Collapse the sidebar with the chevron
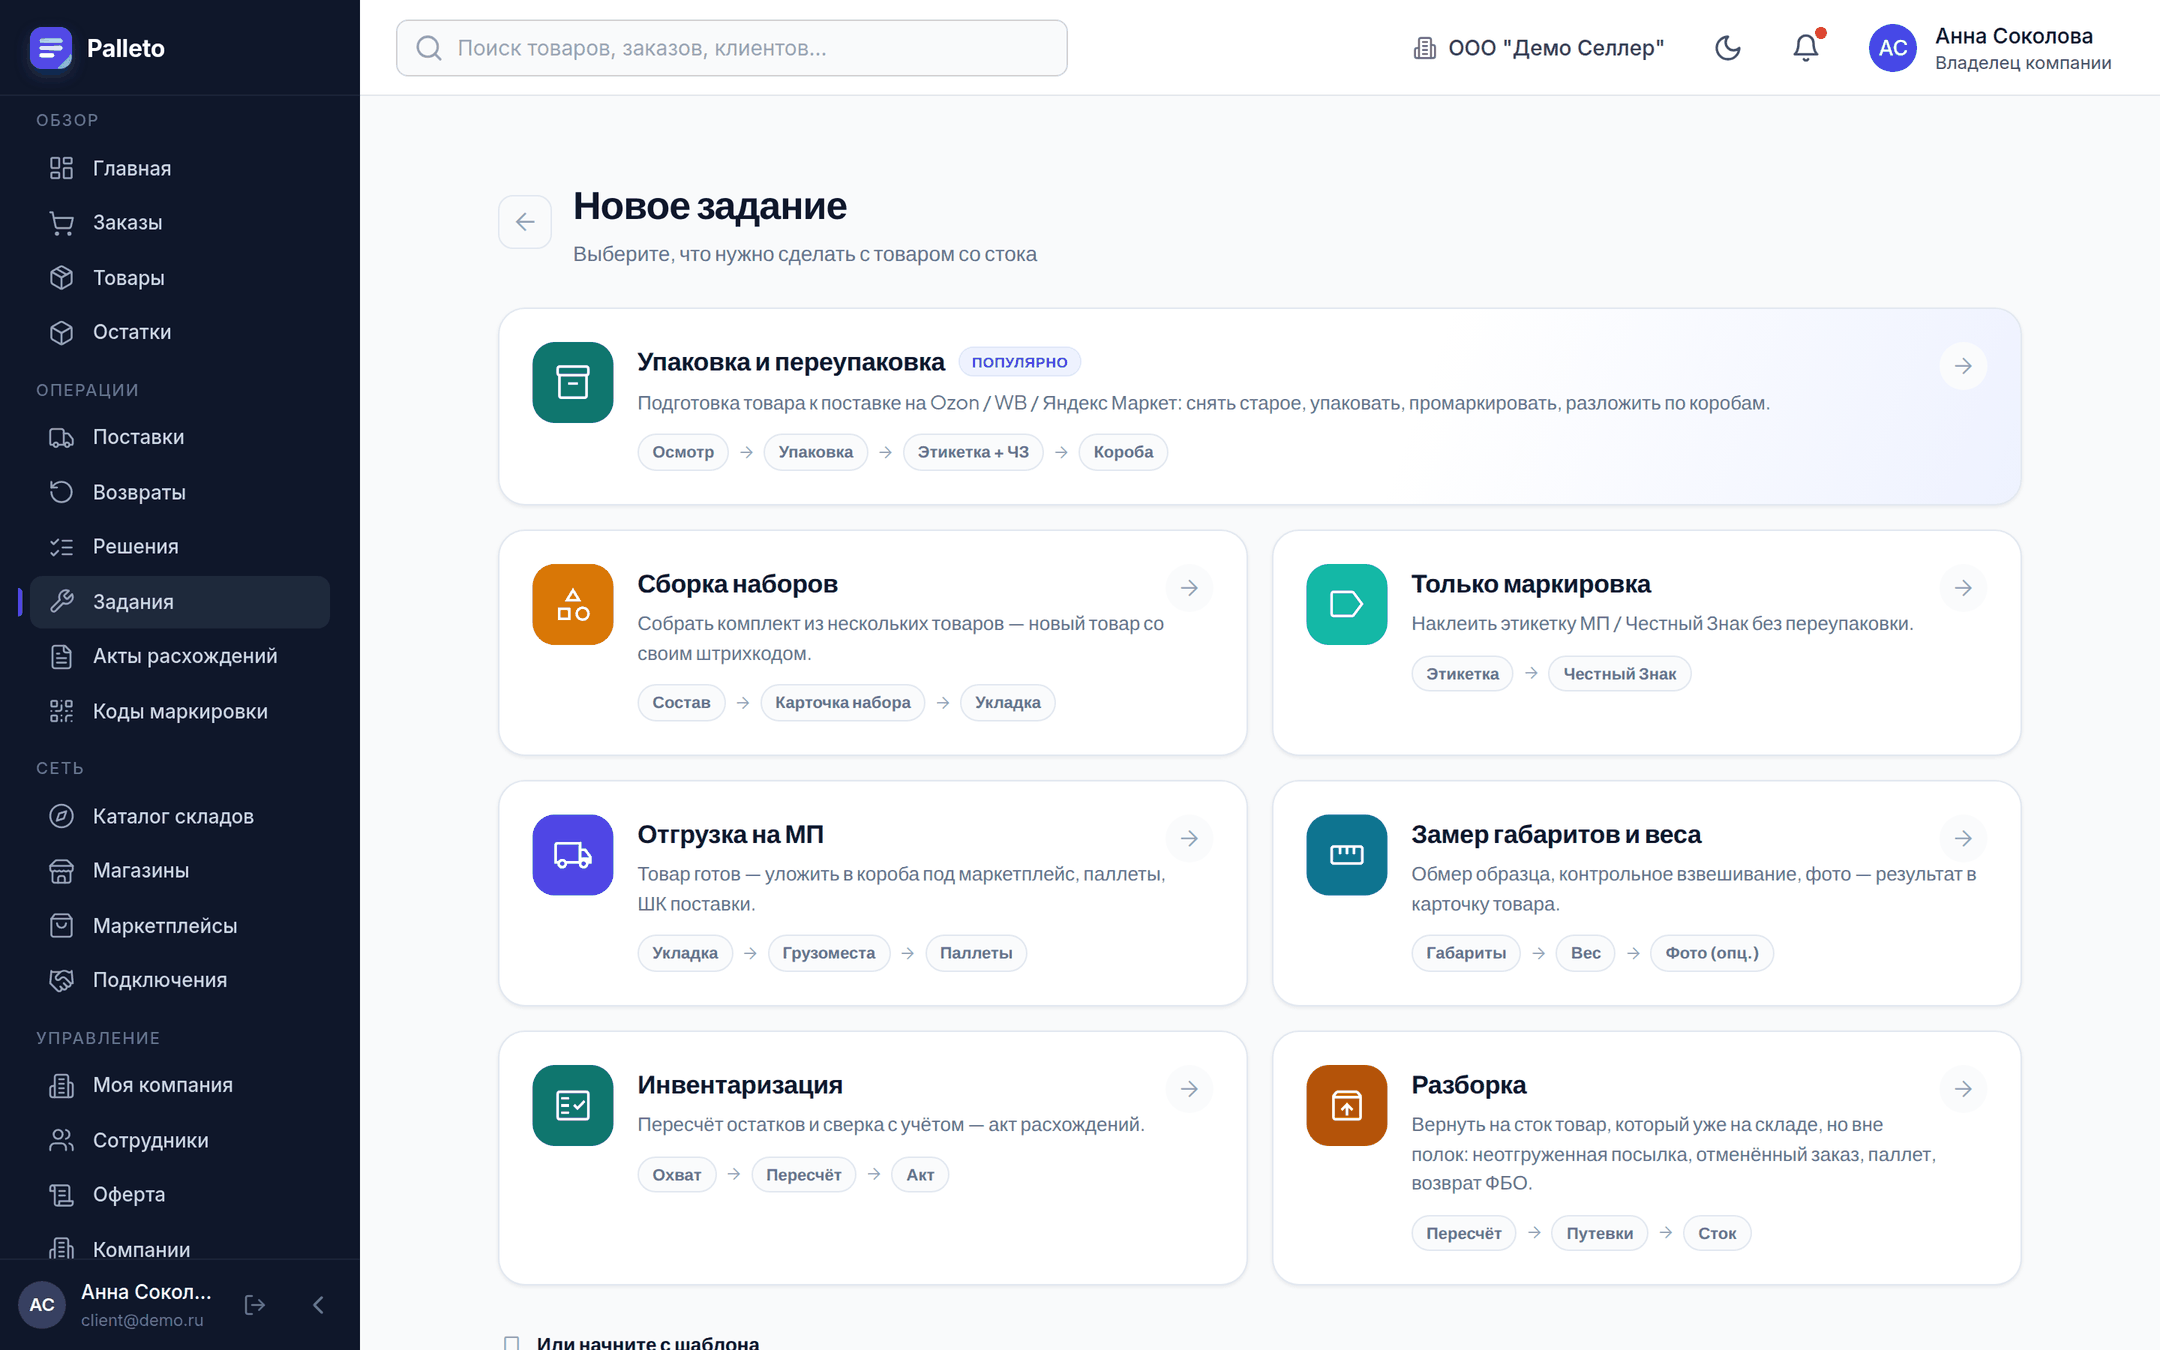The width and height of the screenshot is (2160, 1350). pos(318,1305)
